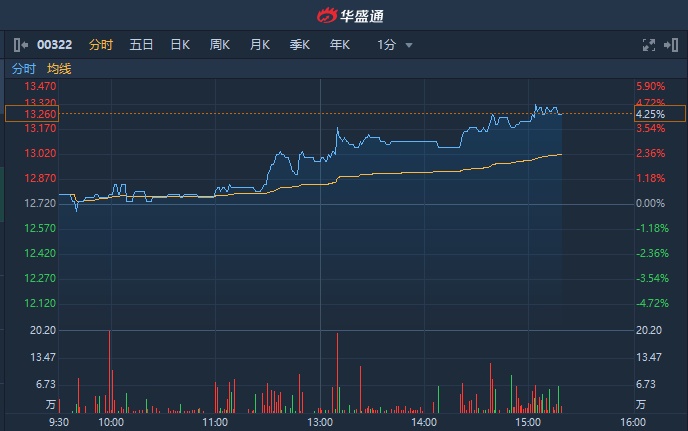Toggle the 分时 line legend
Viewport: 688px width, 431px height.
23,69
